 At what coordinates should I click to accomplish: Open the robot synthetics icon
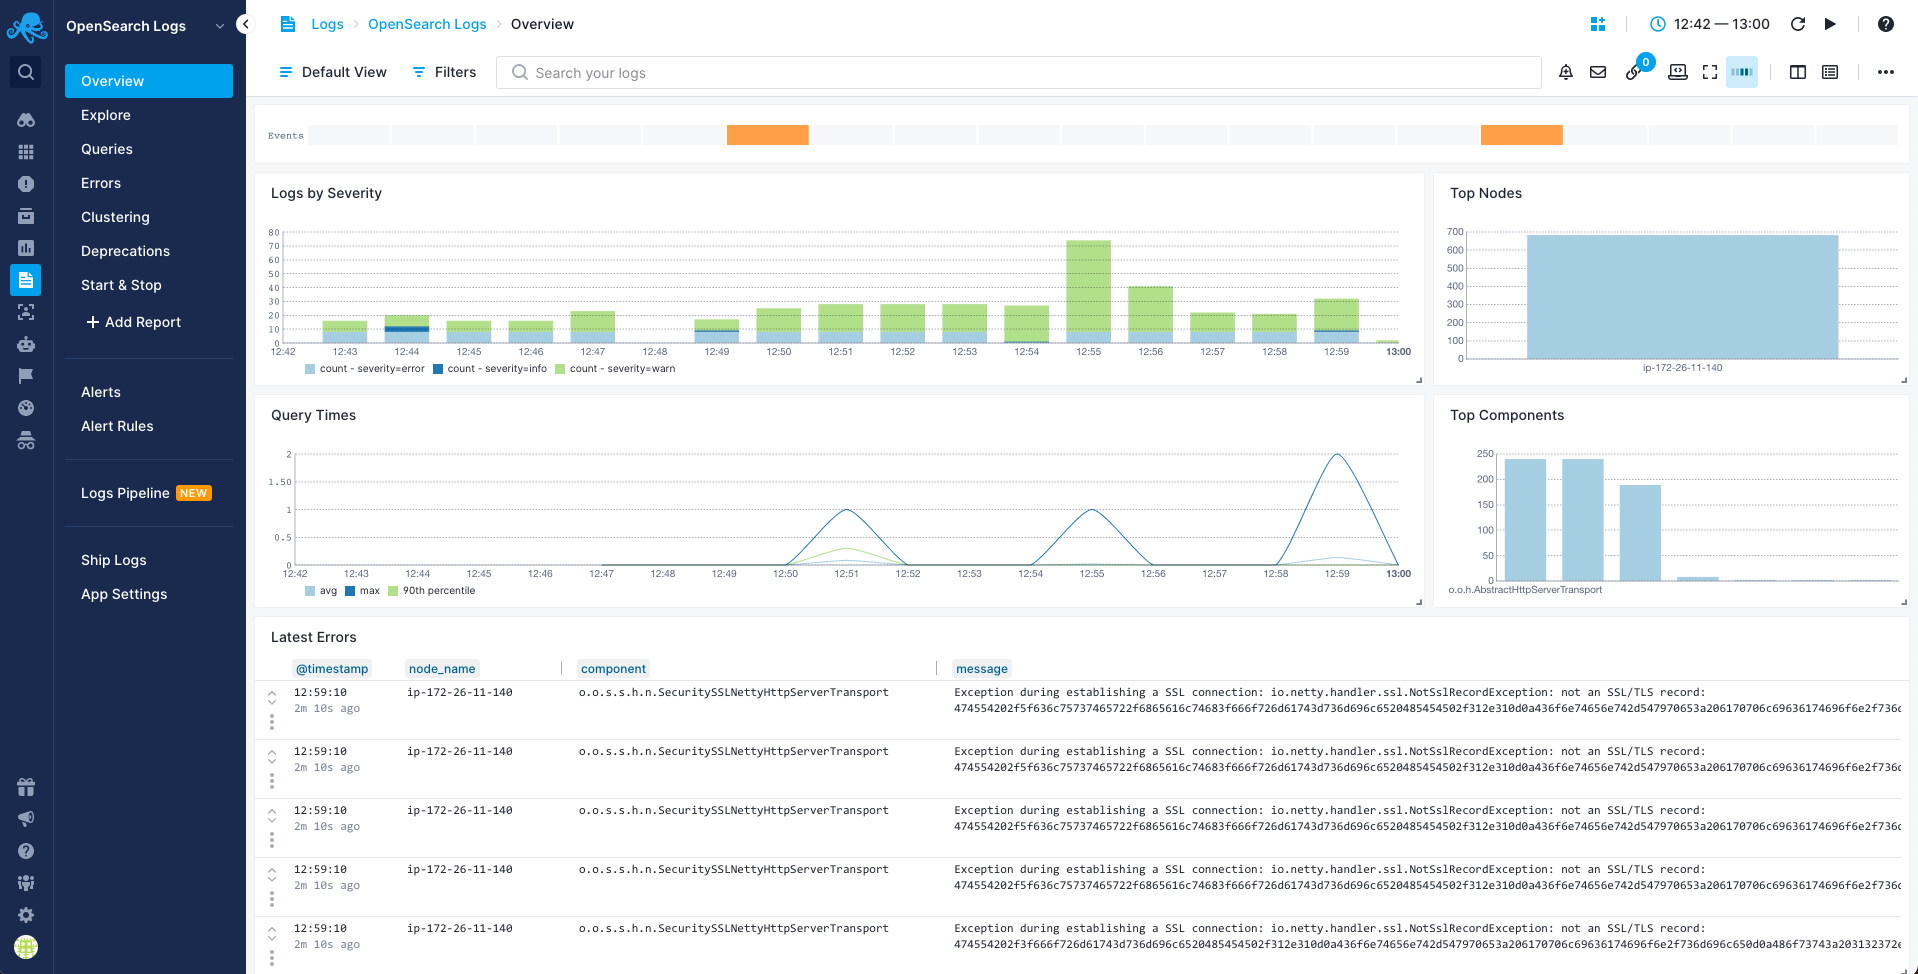click(26, 344)
